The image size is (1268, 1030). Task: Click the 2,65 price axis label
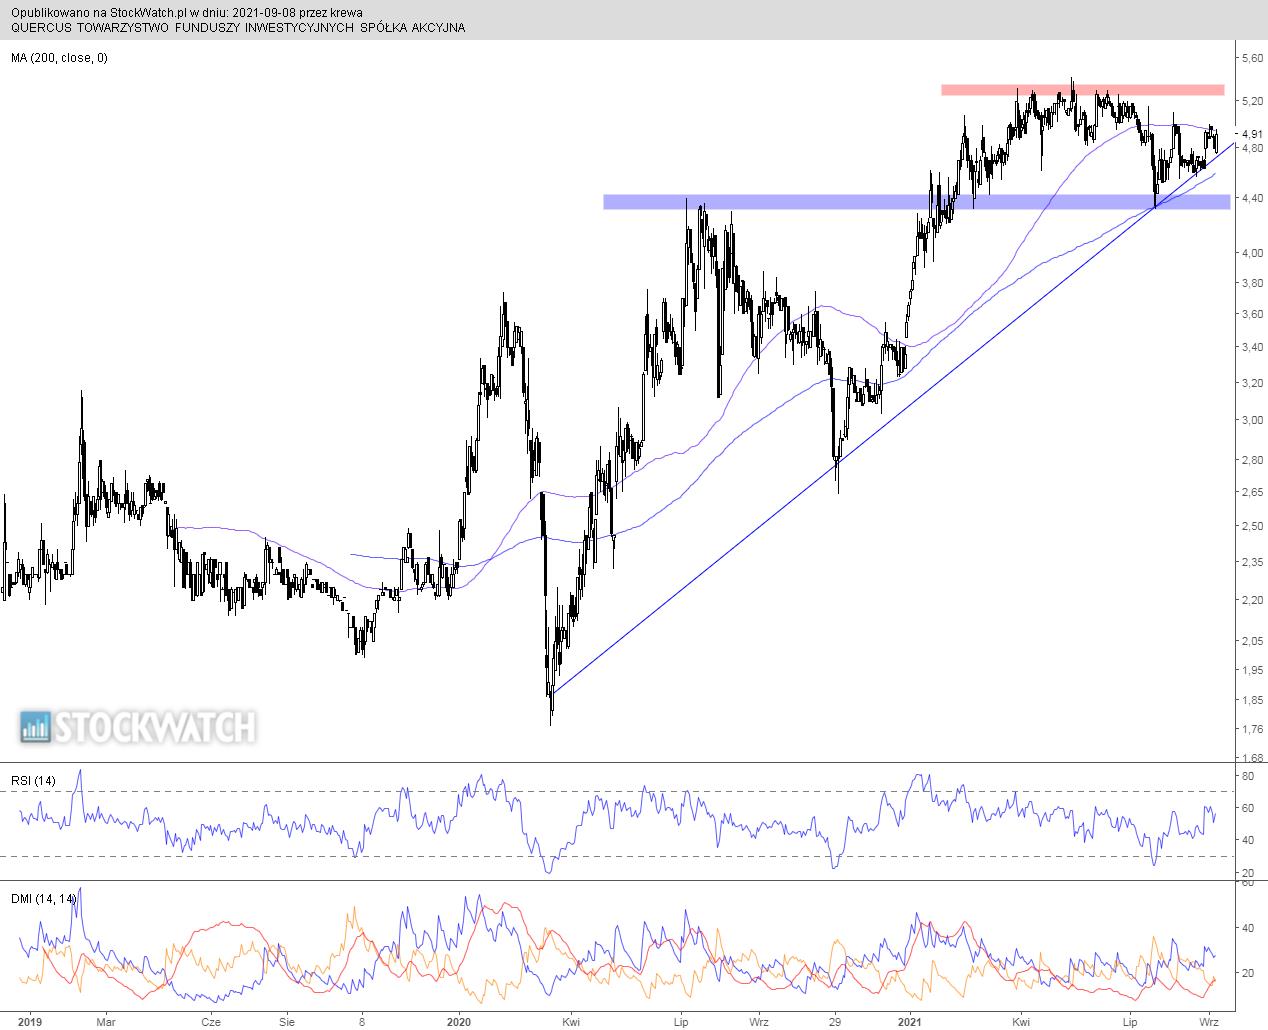pos(1250,491)
